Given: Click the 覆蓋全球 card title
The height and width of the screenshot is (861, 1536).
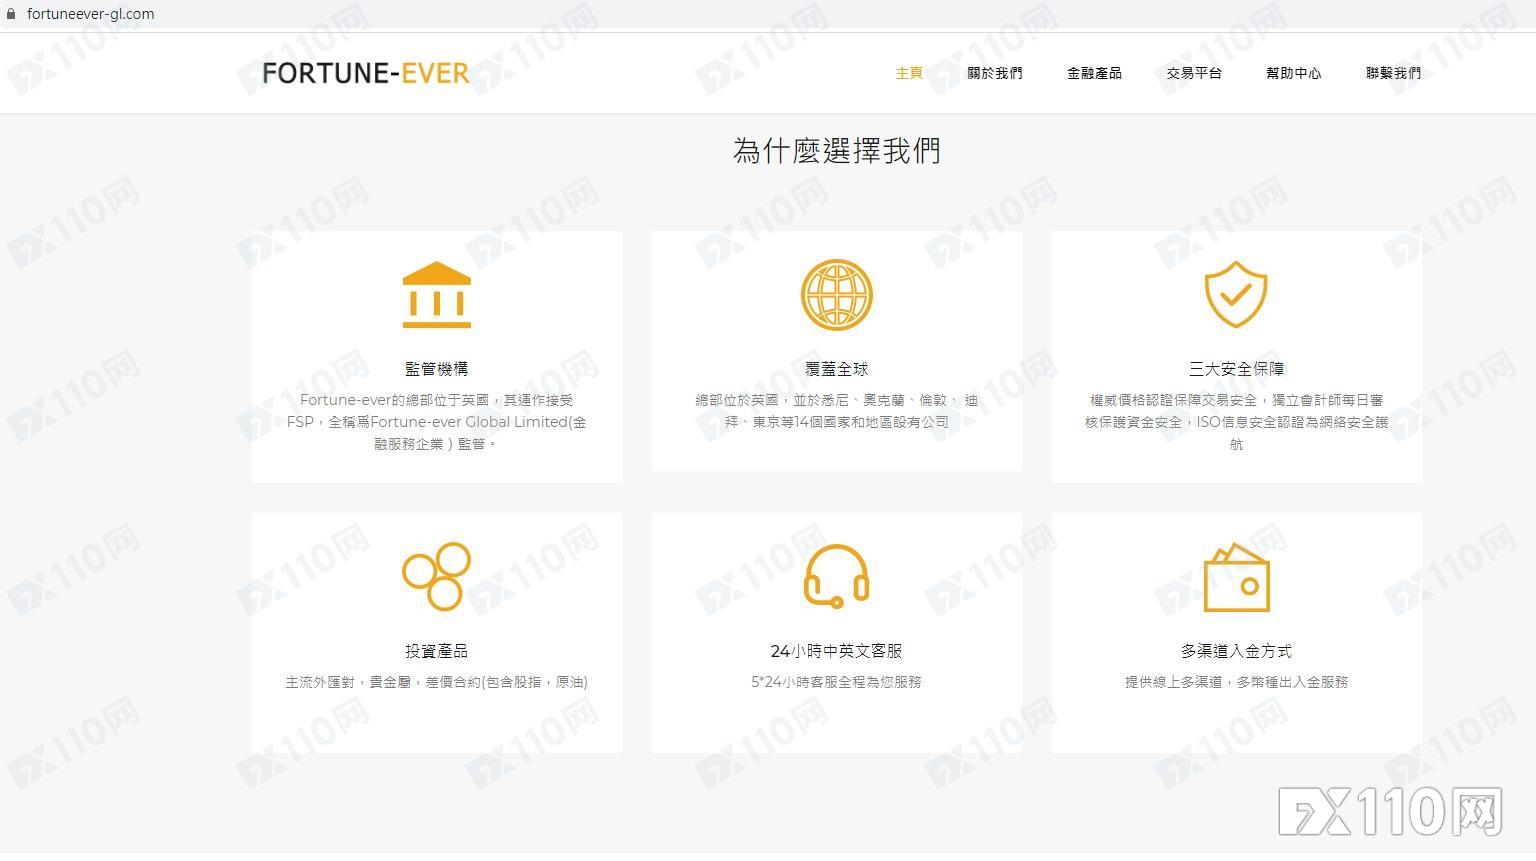Looking at the screenshot, I should click(837, 369).
